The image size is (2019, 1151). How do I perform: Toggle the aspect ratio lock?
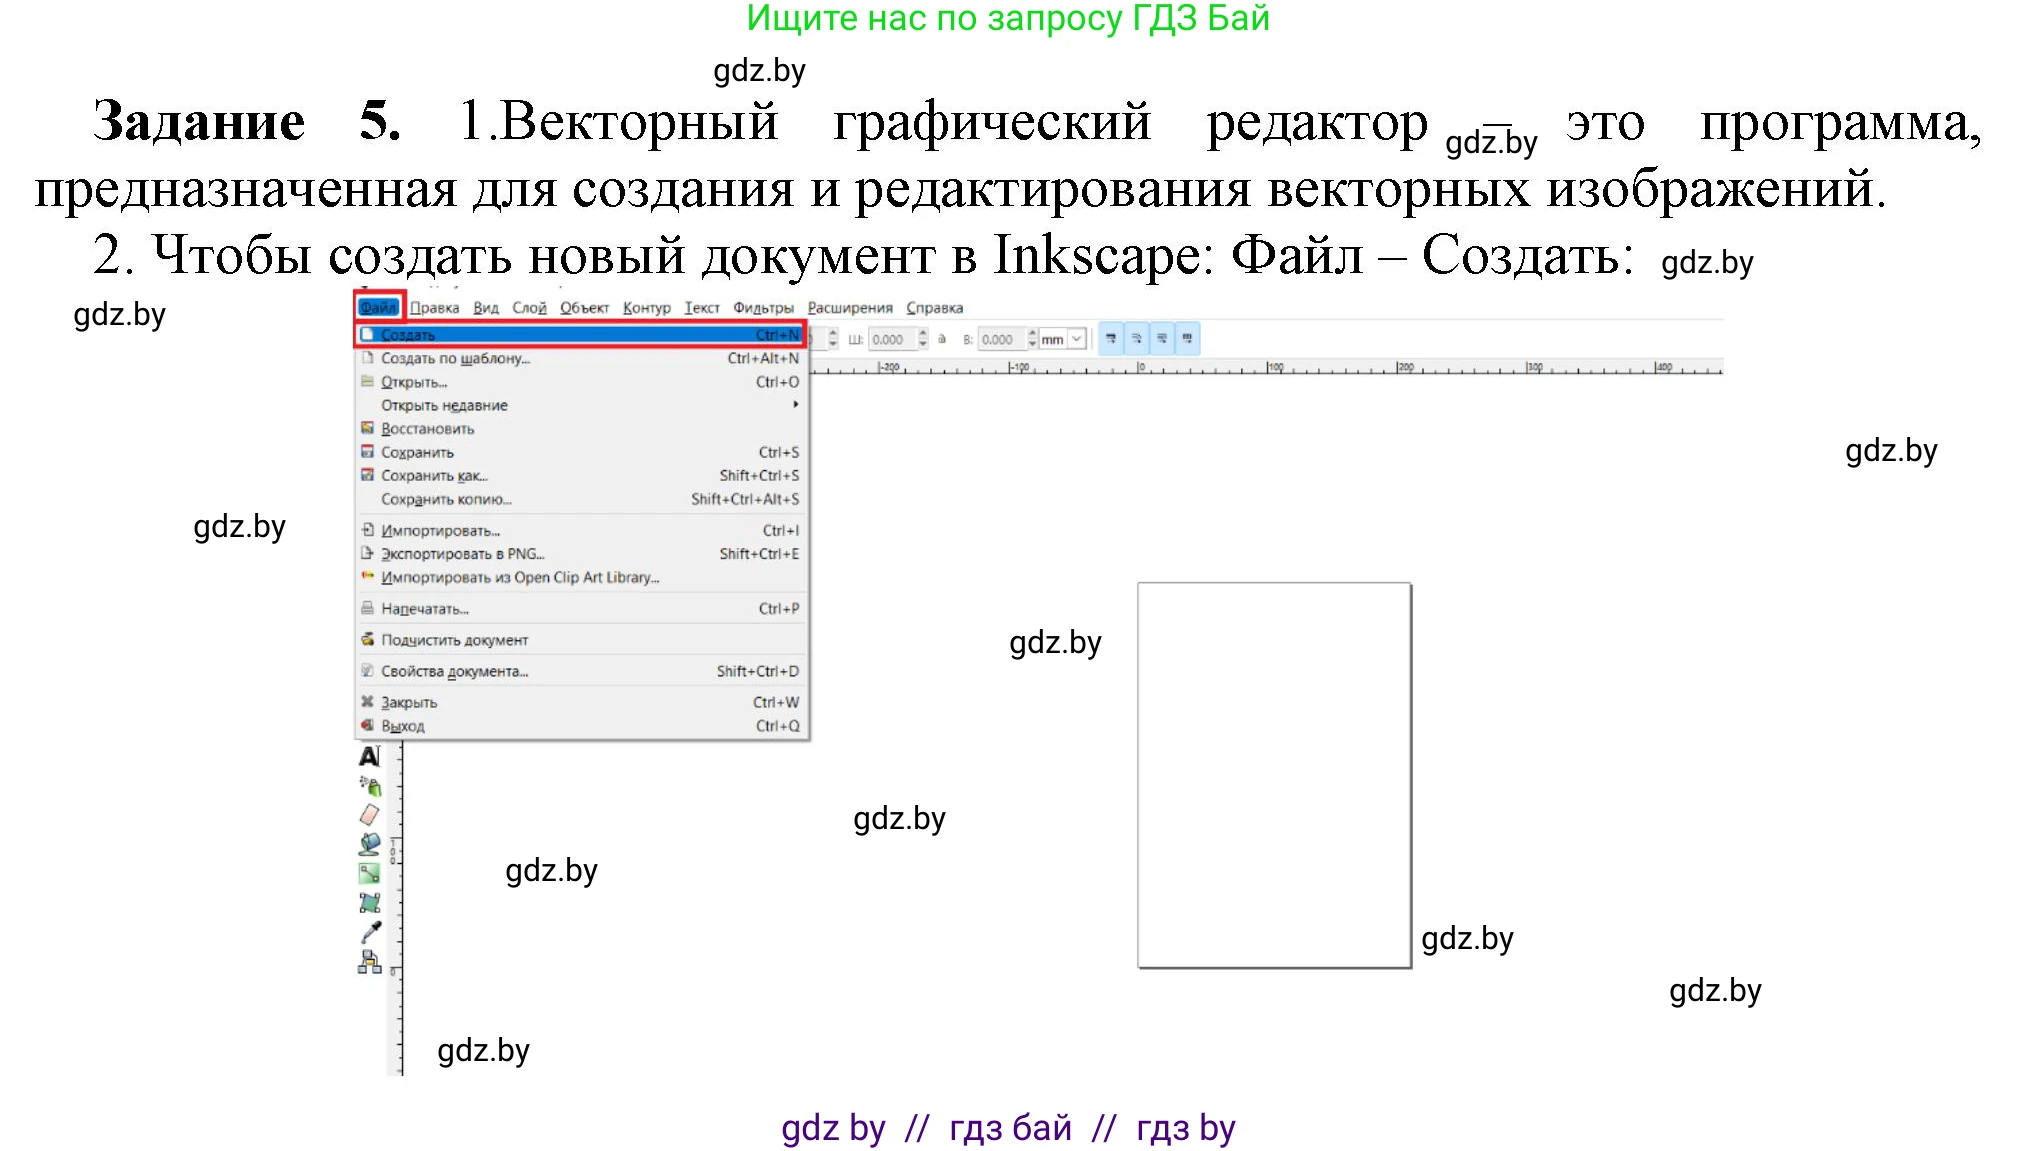pos(942,339)
